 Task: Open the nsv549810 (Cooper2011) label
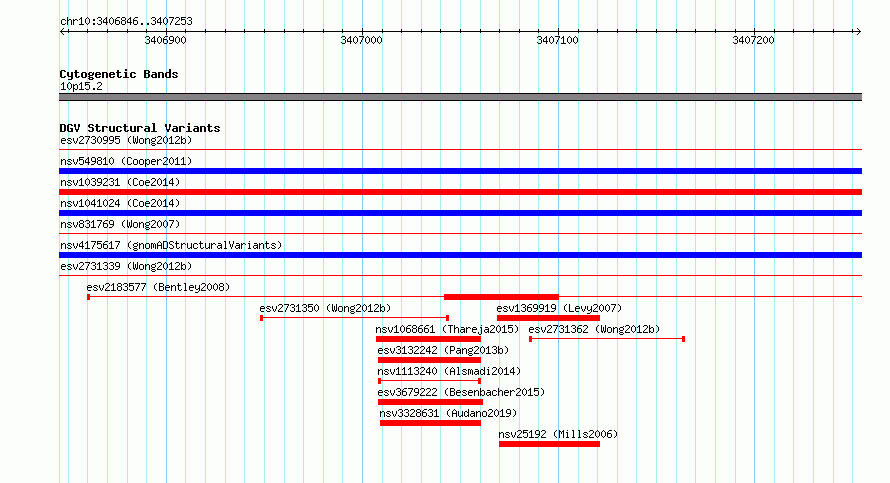tap(126, 161)
